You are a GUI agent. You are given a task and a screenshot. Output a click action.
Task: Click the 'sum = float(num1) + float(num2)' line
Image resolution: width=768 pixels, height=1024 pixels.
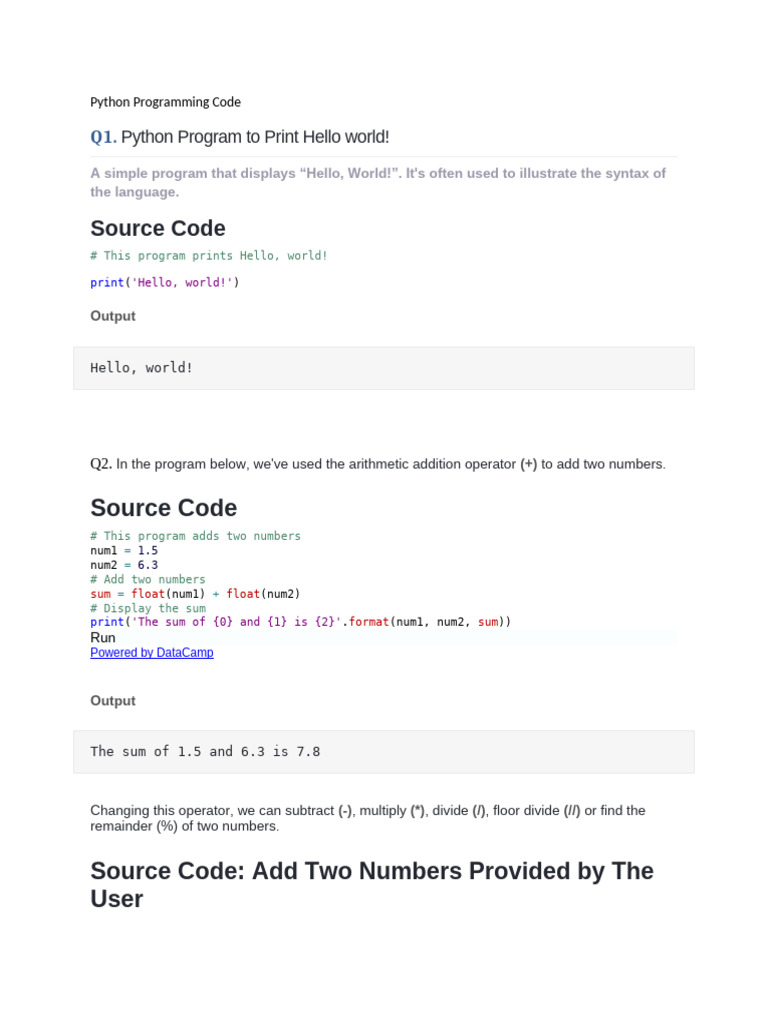coord(195,593)
